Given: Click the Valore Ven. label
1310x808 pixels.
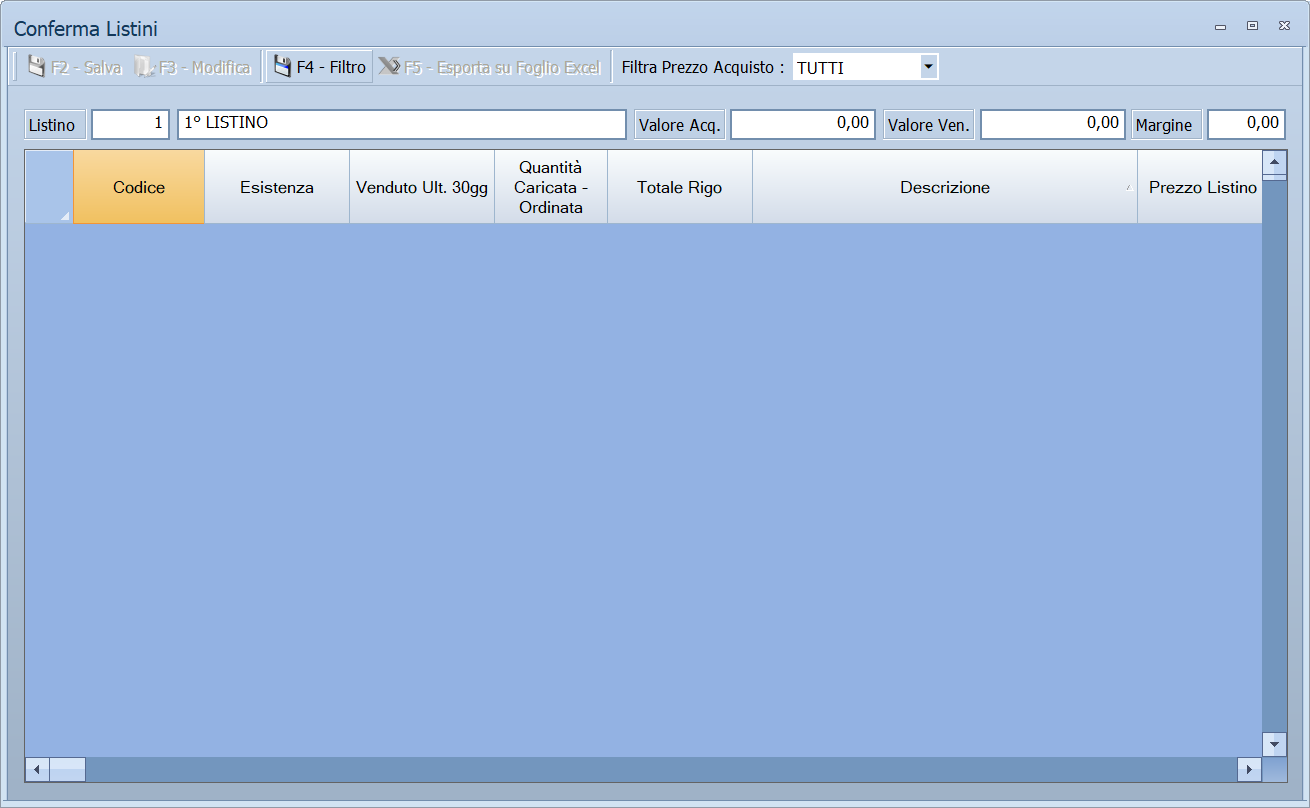Looking at the screenshot, I should pos(929,125).
